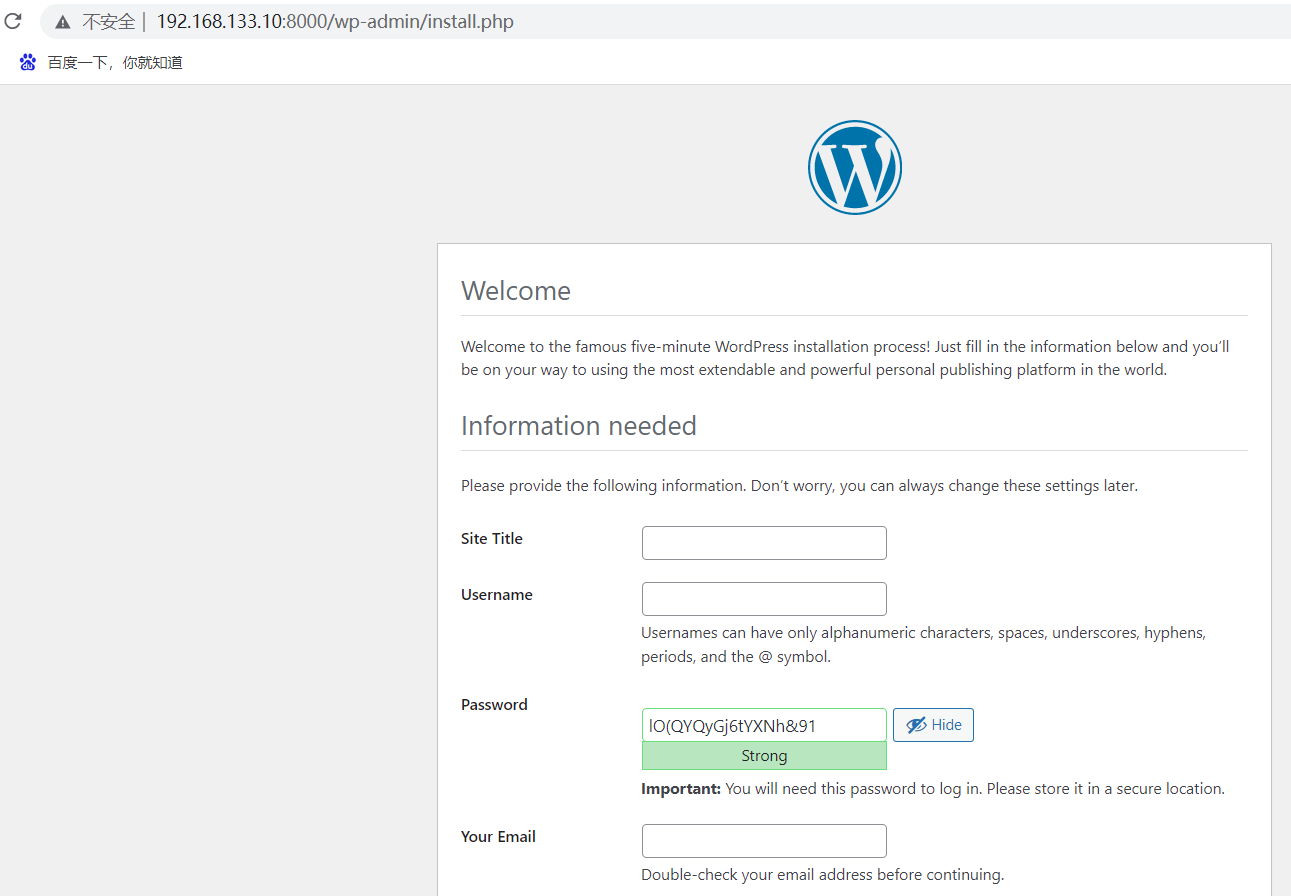Viewport: 1291px width, 896px height.
Task: Select the generated Password field
Action: click(764, 725)
